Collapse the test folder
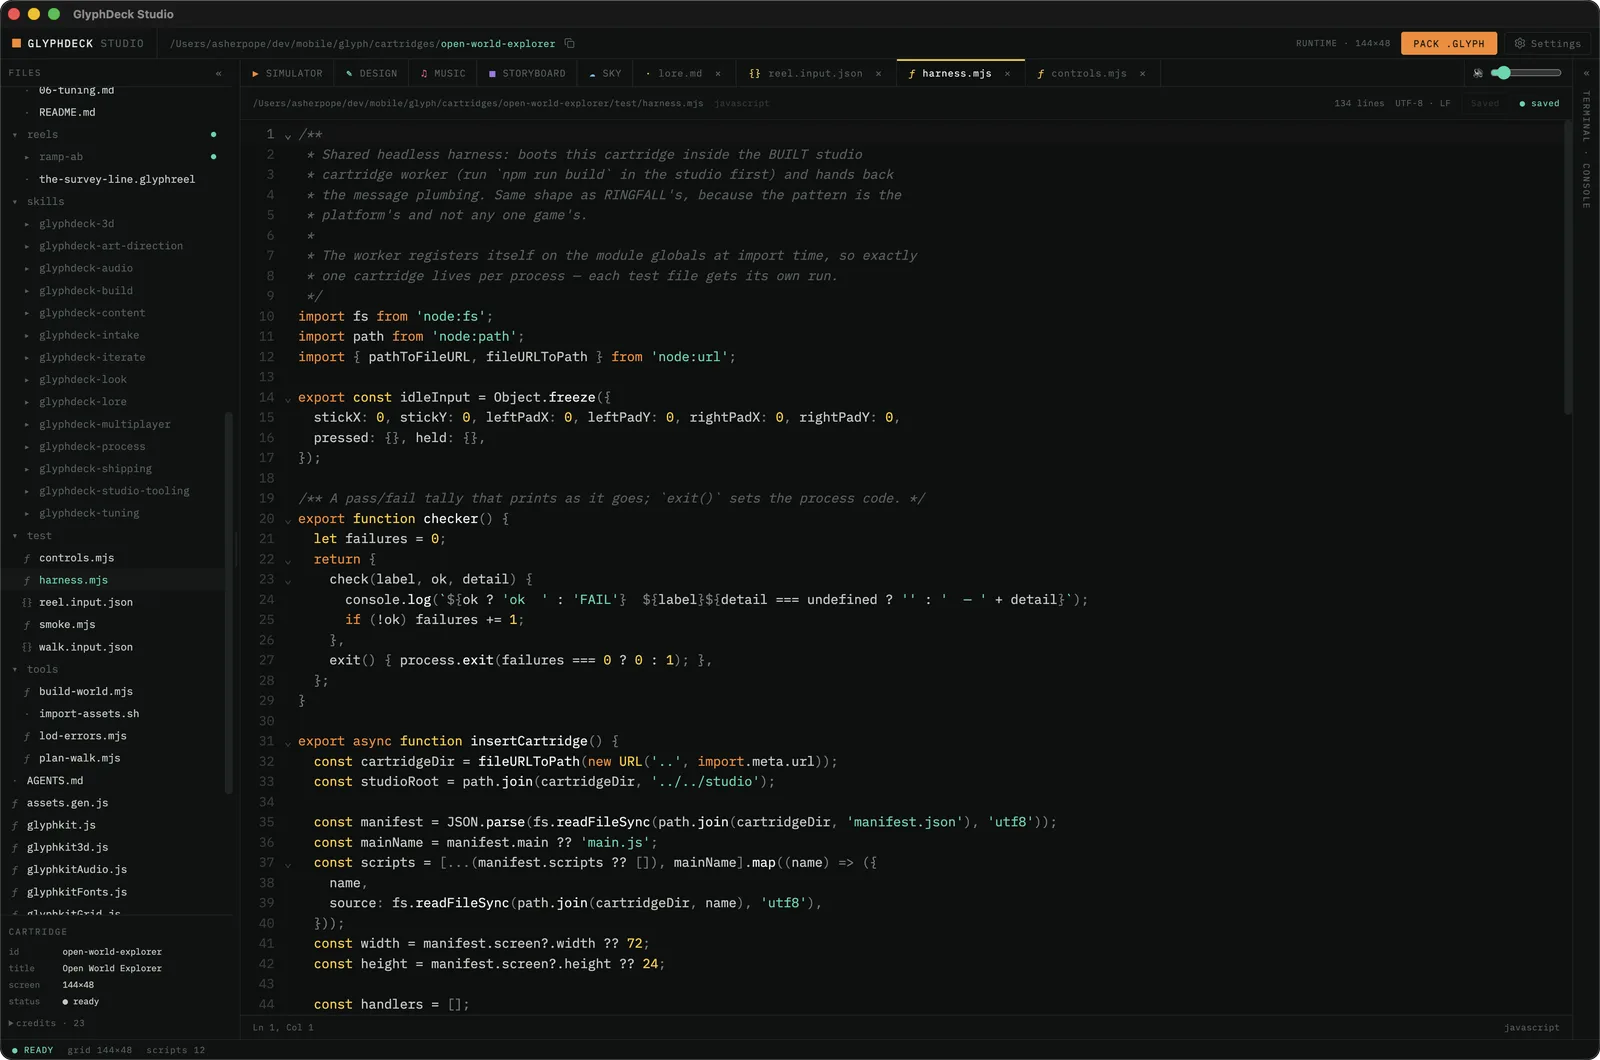 pos(15,536)
